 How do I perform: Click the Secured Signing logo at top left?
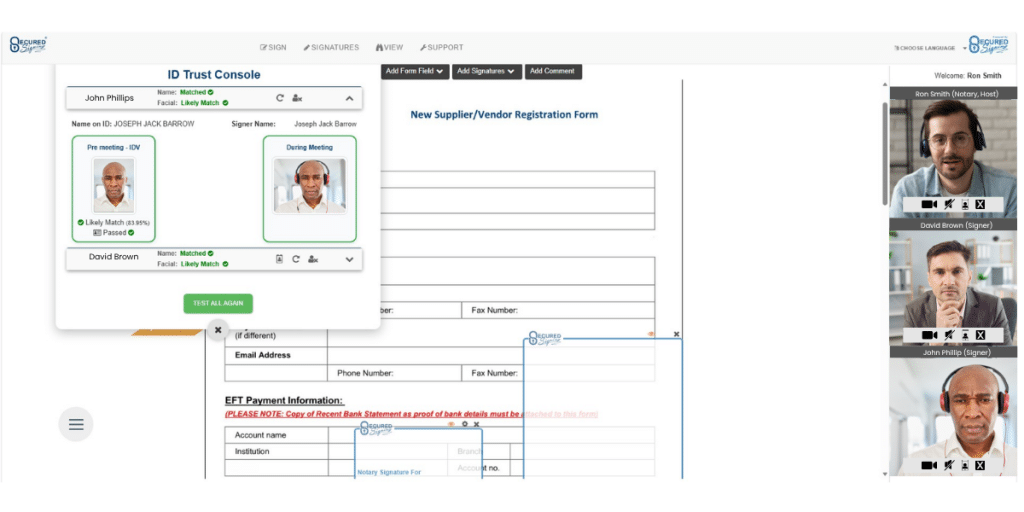(28, 45)
